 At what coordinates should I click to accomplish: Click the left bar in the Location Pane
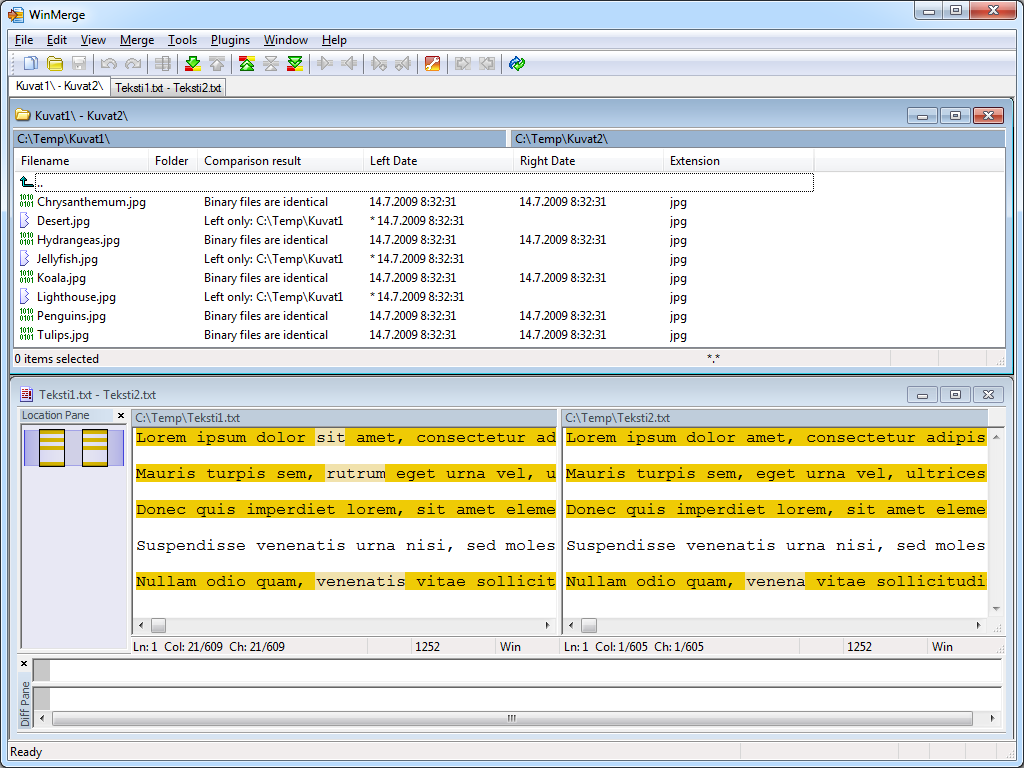pos(52,447)
